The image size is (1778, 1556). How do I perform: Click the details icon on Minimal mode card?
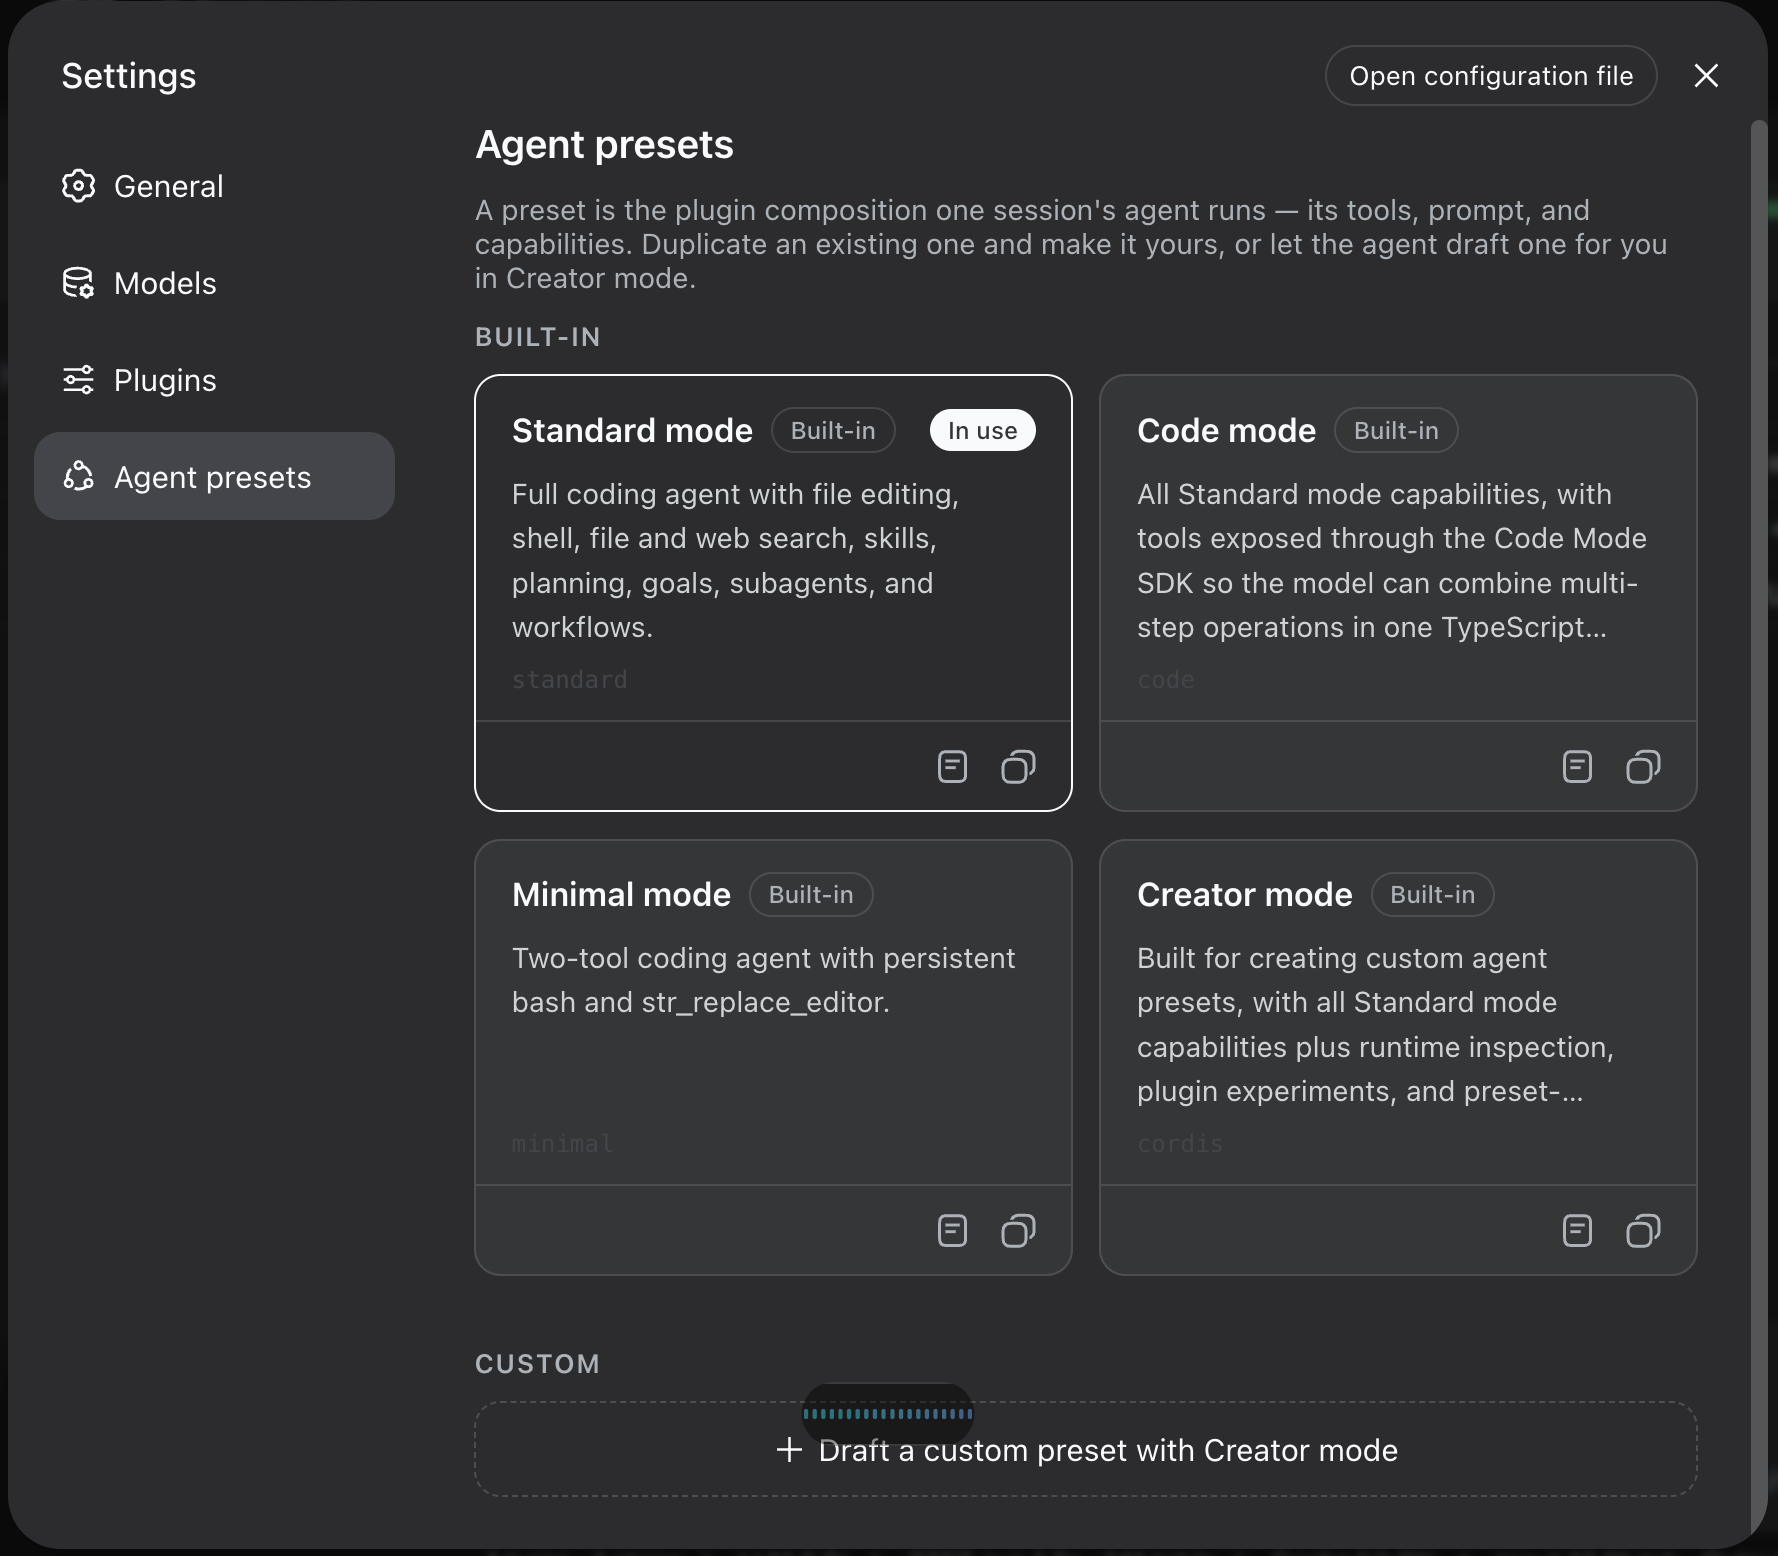click(952, 1231)
